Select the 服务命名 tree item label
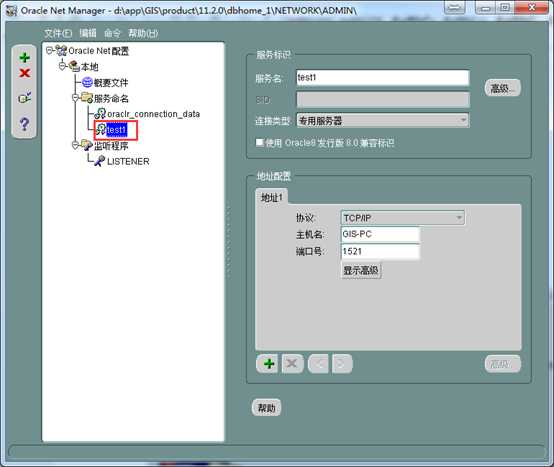 pos(111,98)
